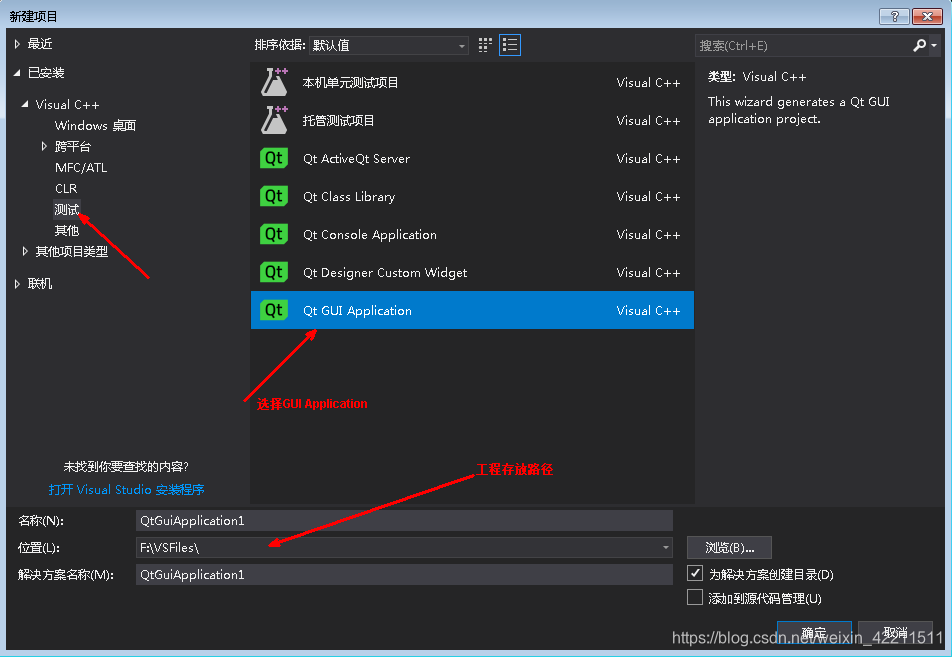Click 其他项目类型 label
Screen dimensions: 952x657
pyautogui.click(x=72, y=251)
